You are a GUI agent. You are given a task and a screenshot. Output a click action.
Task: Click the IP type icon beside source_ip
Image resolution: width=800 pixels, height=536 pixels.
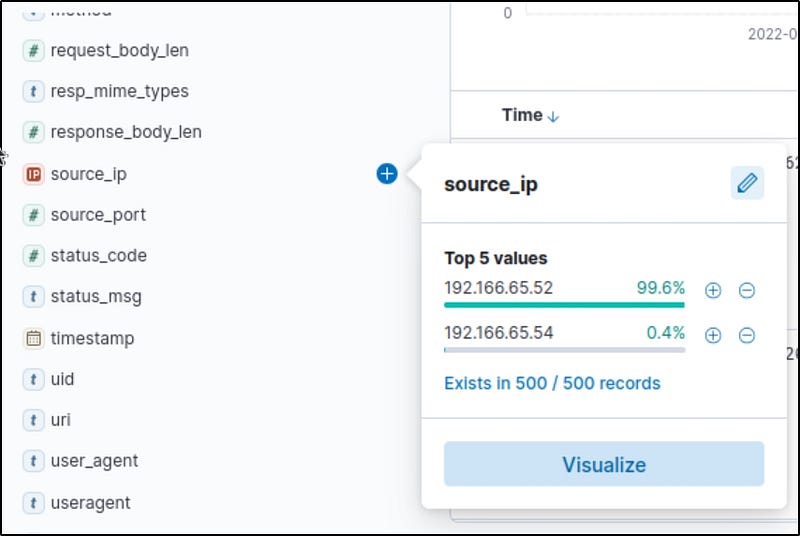click(34, 174)
